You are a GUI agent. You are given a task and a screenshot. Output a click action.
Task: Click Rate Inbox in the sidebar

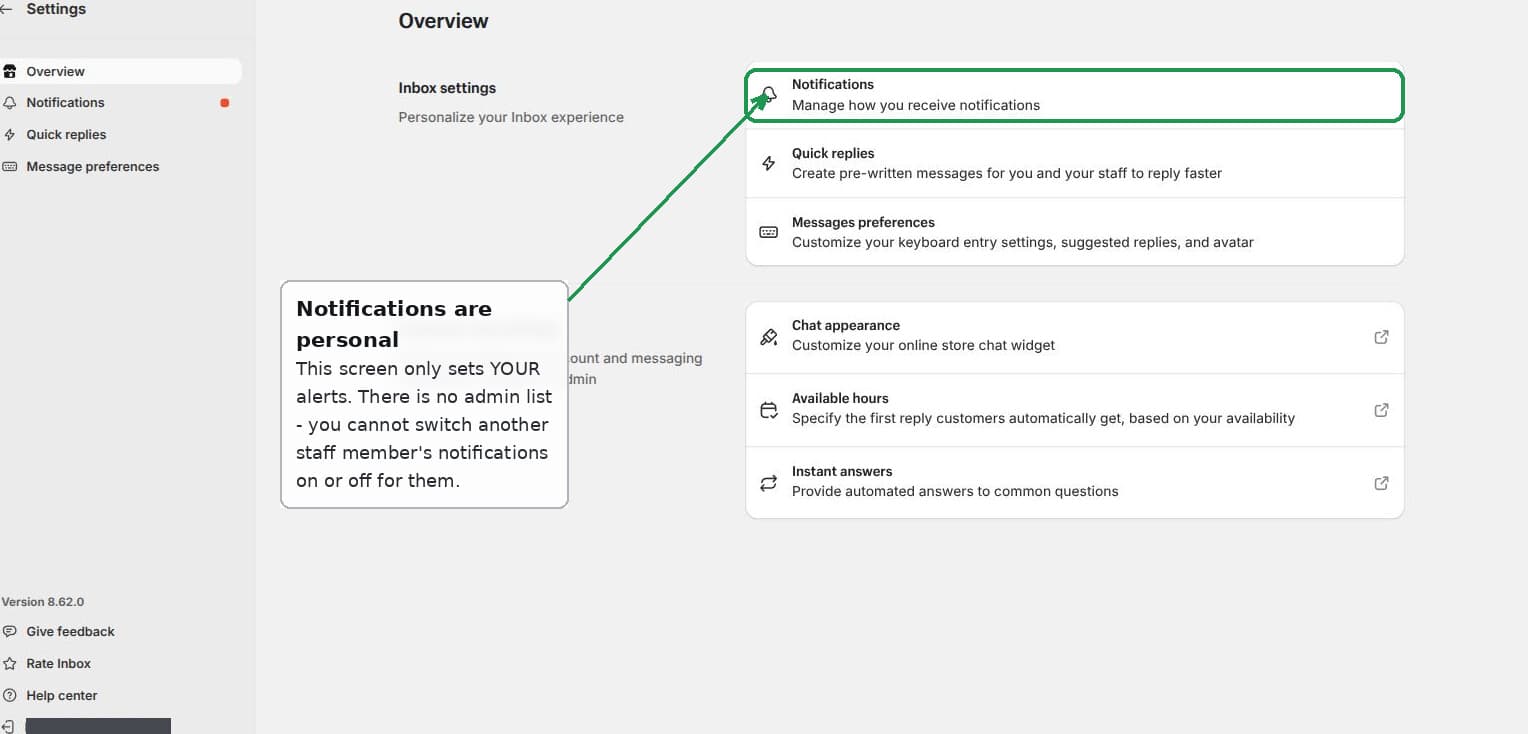tap(58, 664)
